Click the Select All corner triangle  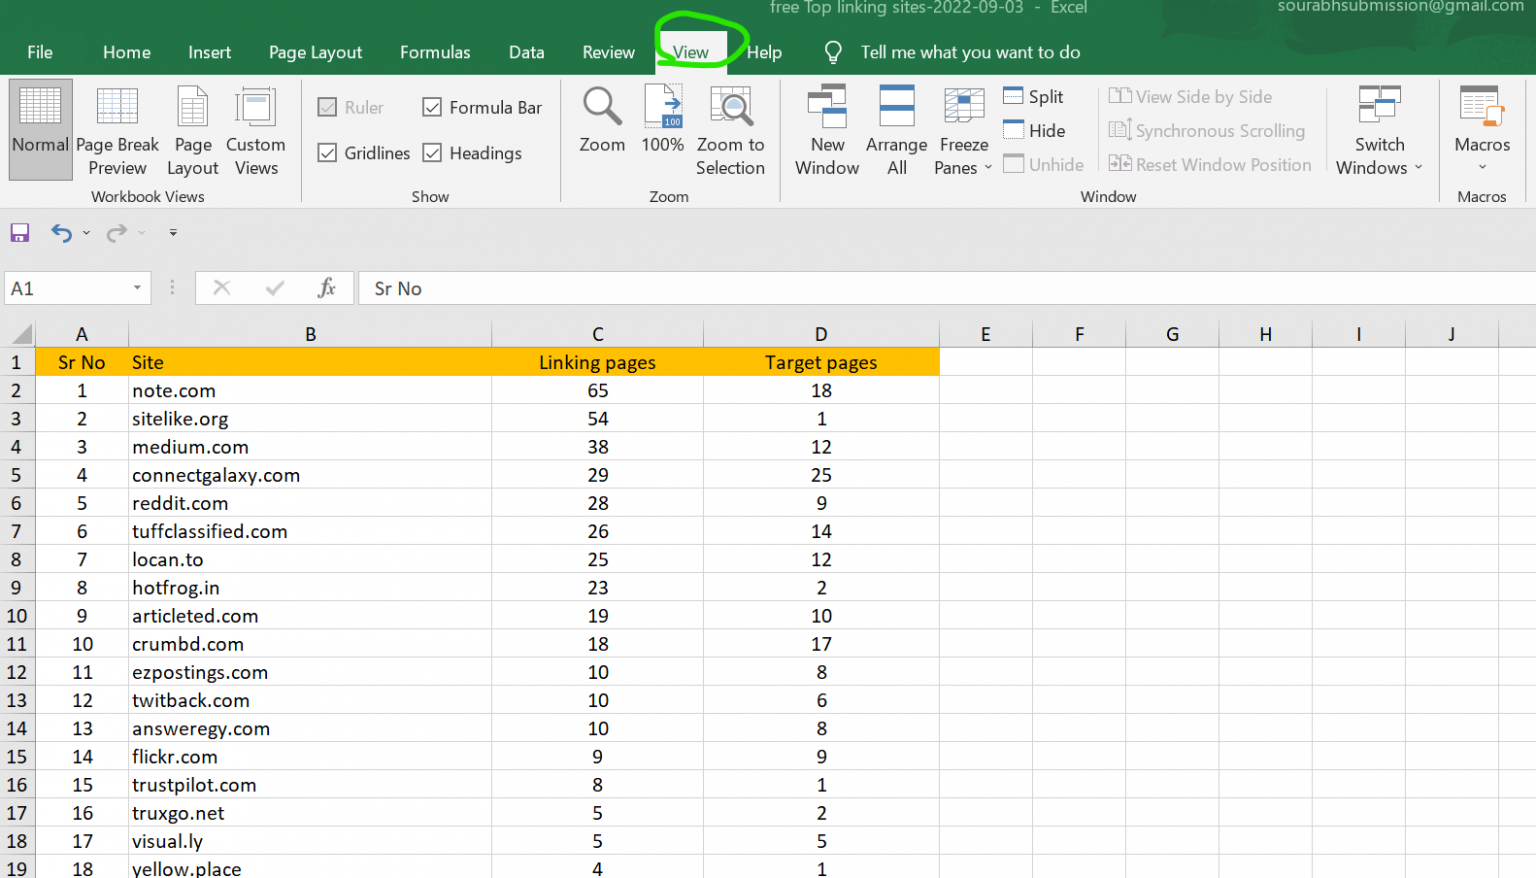21,334
